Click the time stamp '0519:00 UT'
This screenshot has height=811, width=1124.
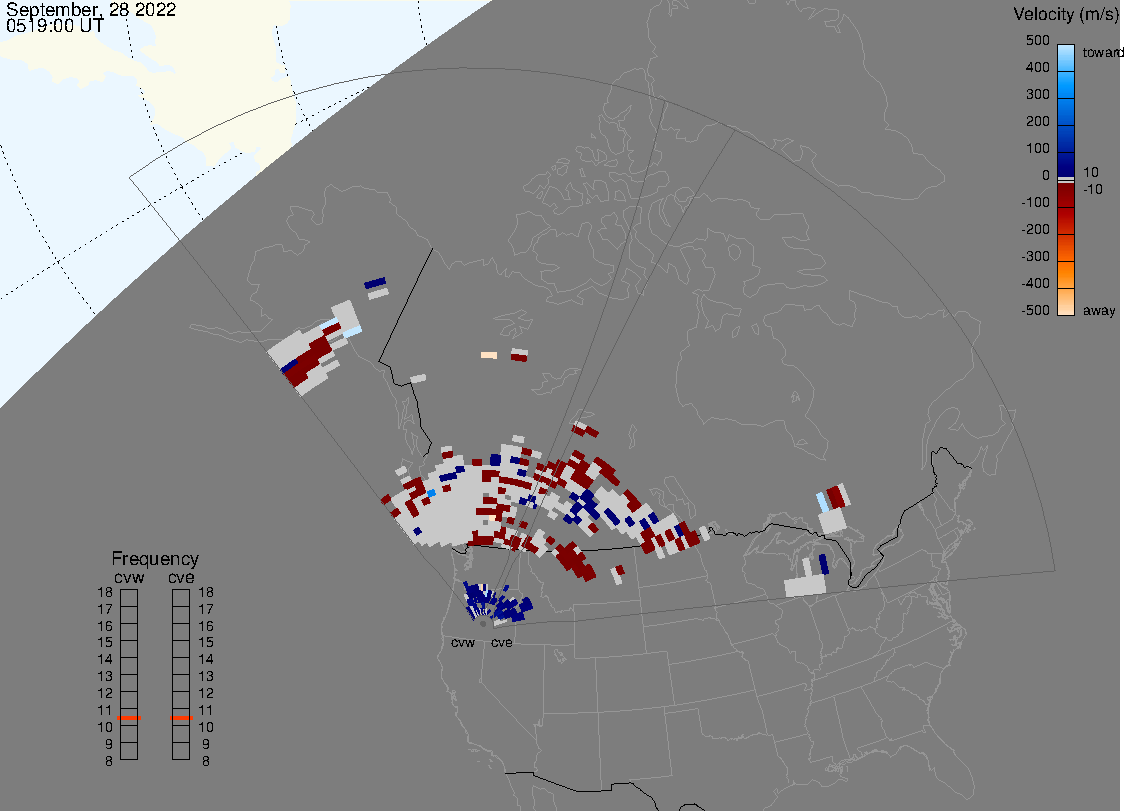pyautogui.click(x=55, y=26)
